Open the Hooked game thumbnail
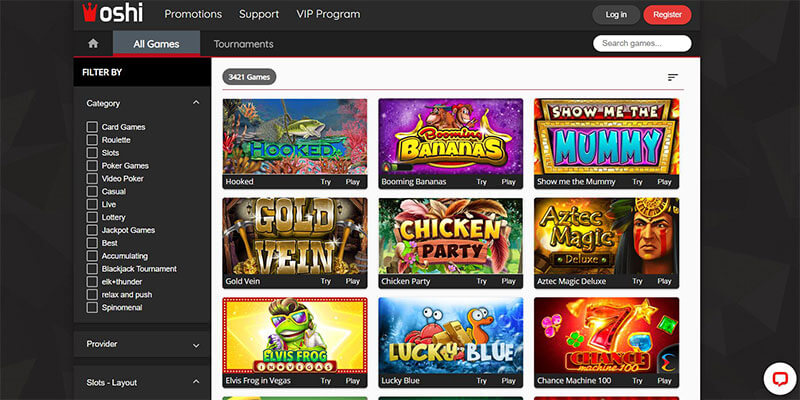The width and height of the screenshot is (800, 400). click(295, 136)
